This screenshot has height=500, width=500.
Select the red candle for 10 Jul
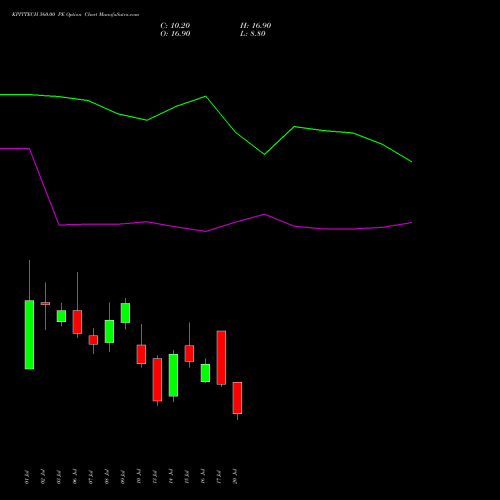[x=141, y=354]
